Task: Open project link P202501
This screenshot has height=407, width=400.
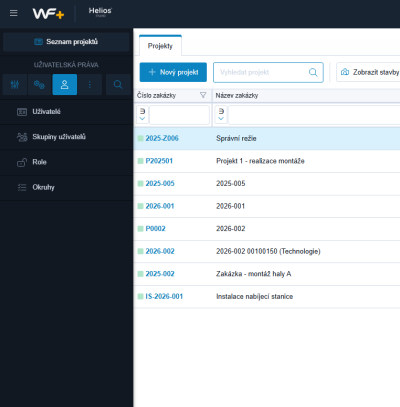Action: point(159,161)
